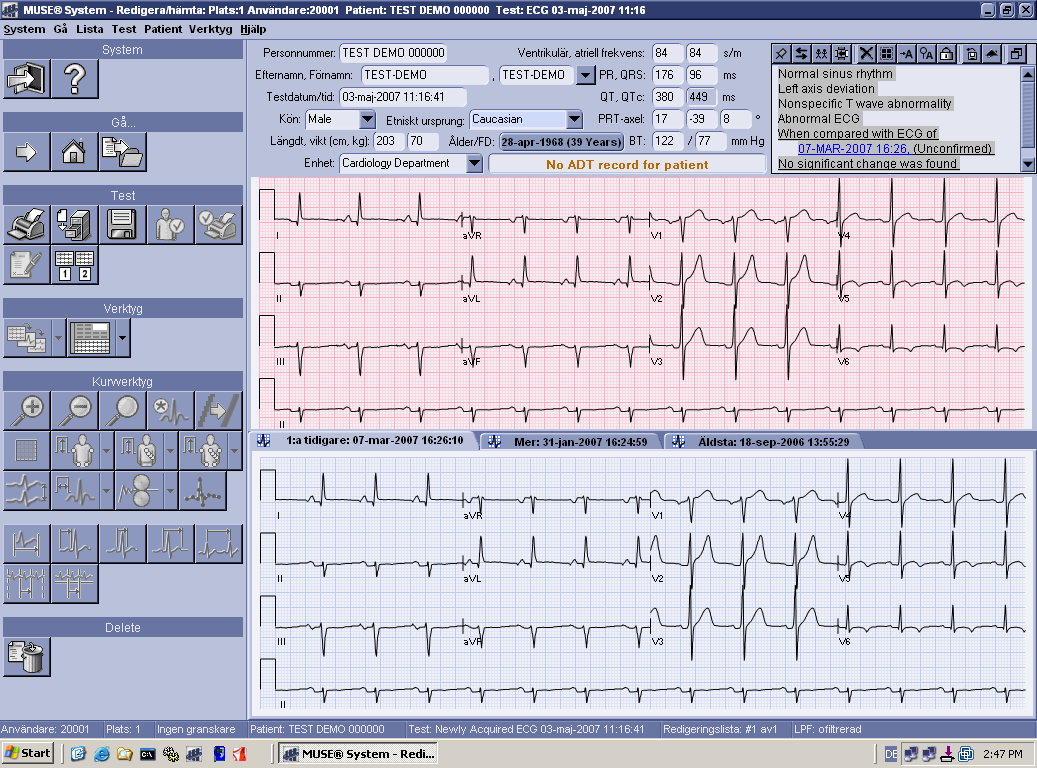This screenshot has height=768, width=1037.
Task: Select the 'Normal sinus rhythm' statement
Action: click(835, 73)
